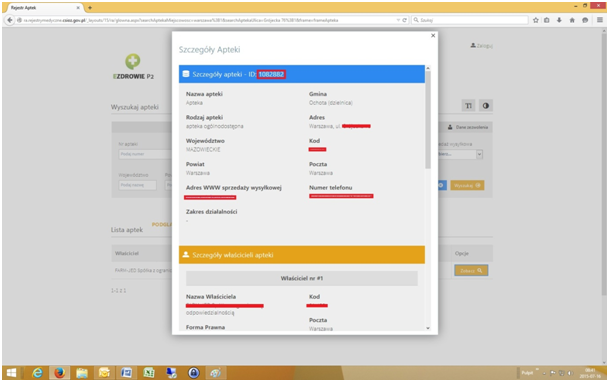Open the Firefox hamburger menu
This screenshot has height=382, width=609.
coord(600,20)
